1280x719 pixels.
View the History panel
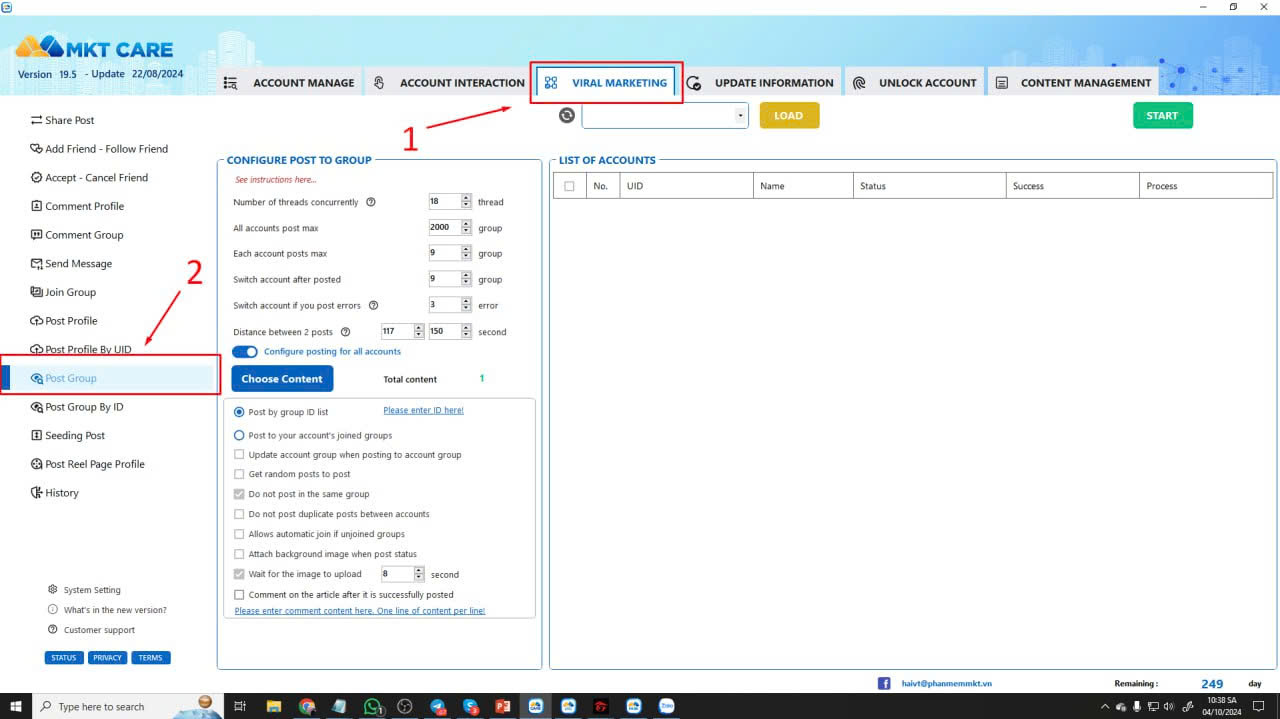click(x=61, y=492)
